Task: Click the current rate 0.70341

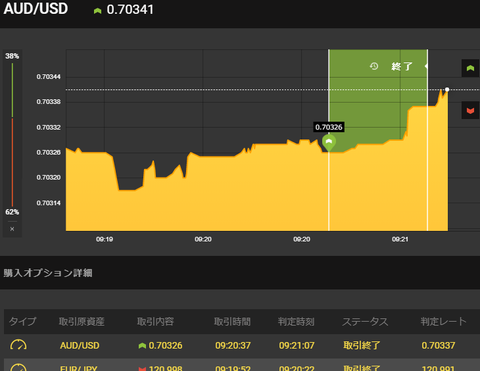Action: tap(130, 10)
